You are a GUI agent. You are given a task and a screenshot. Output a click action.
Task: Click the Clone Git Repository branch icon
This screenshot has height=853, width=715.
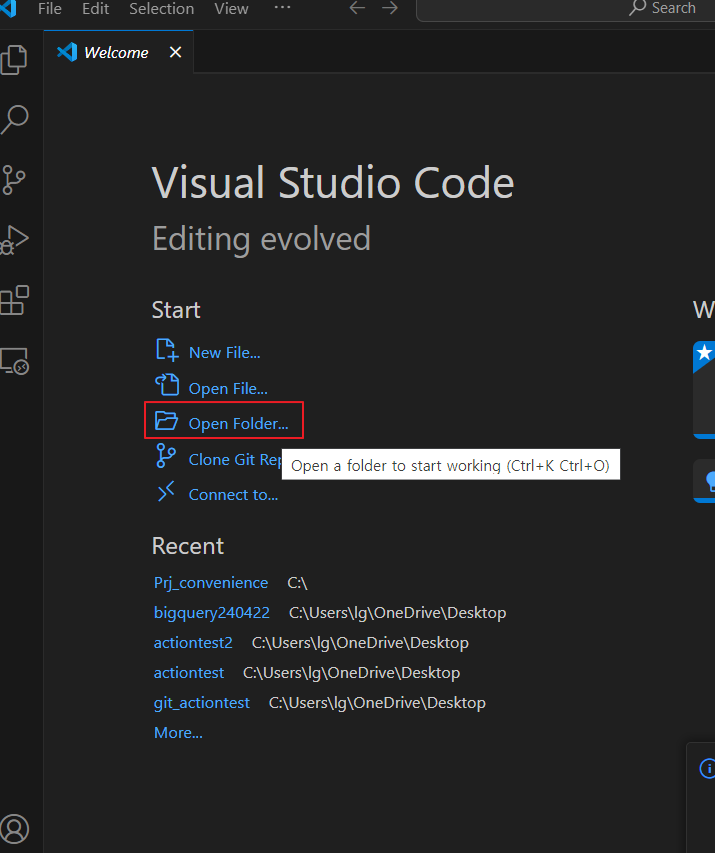pyautogui.click(x=165, y=456)
